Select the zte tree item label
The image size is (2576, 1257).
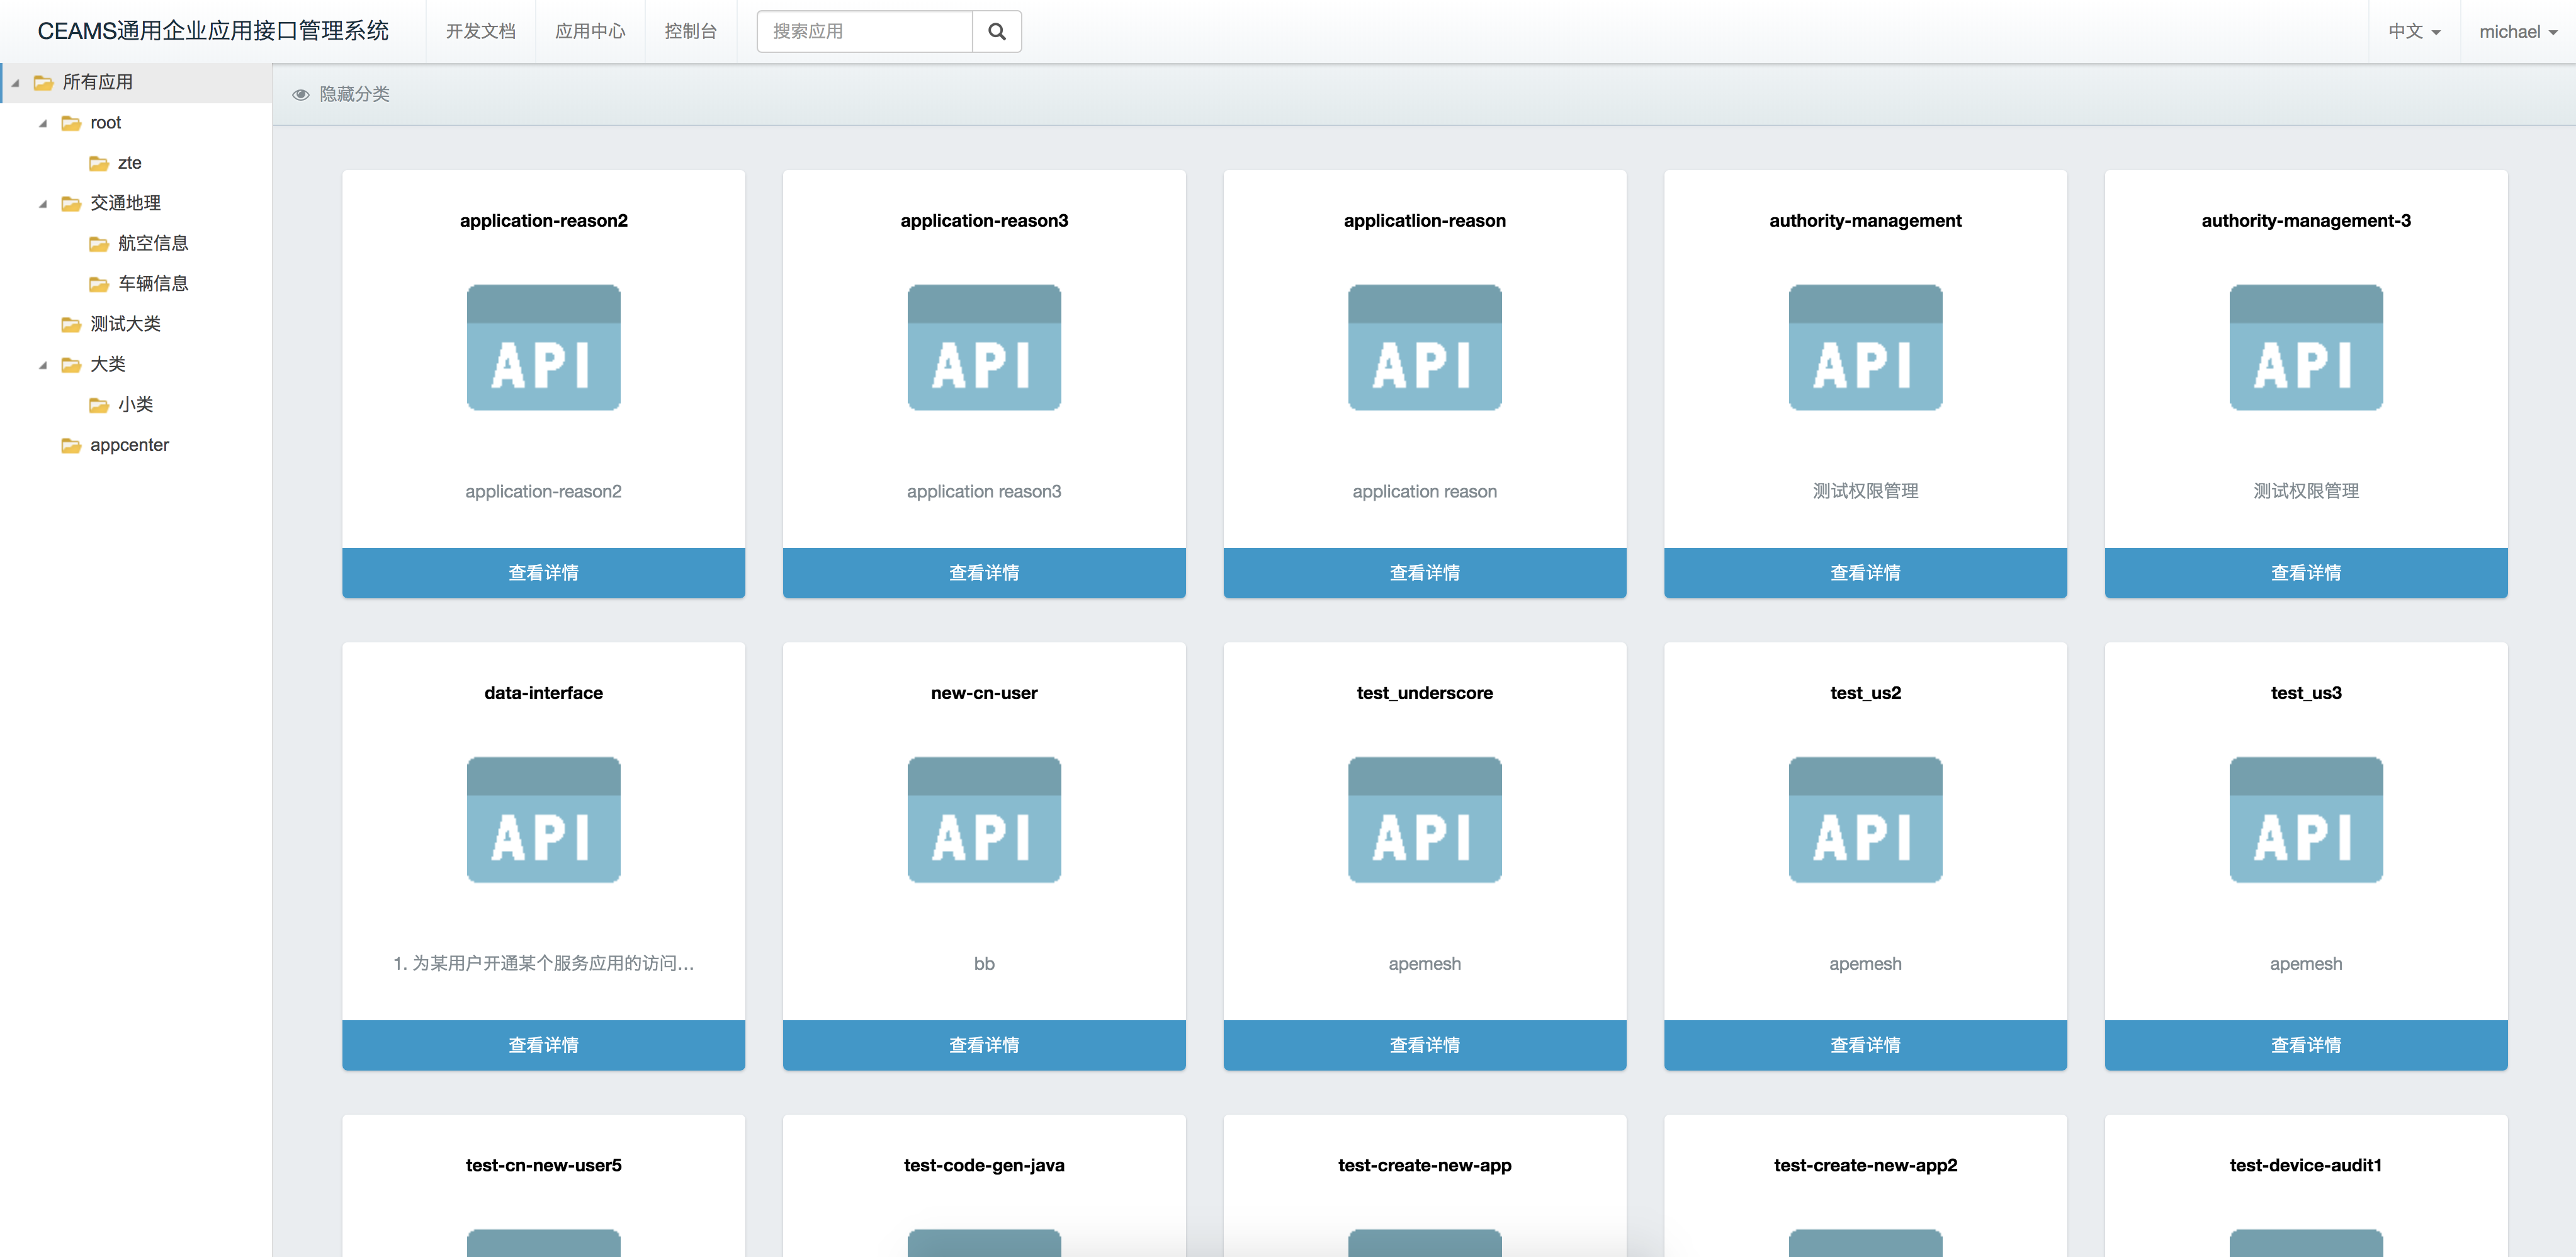coord(129,163)
